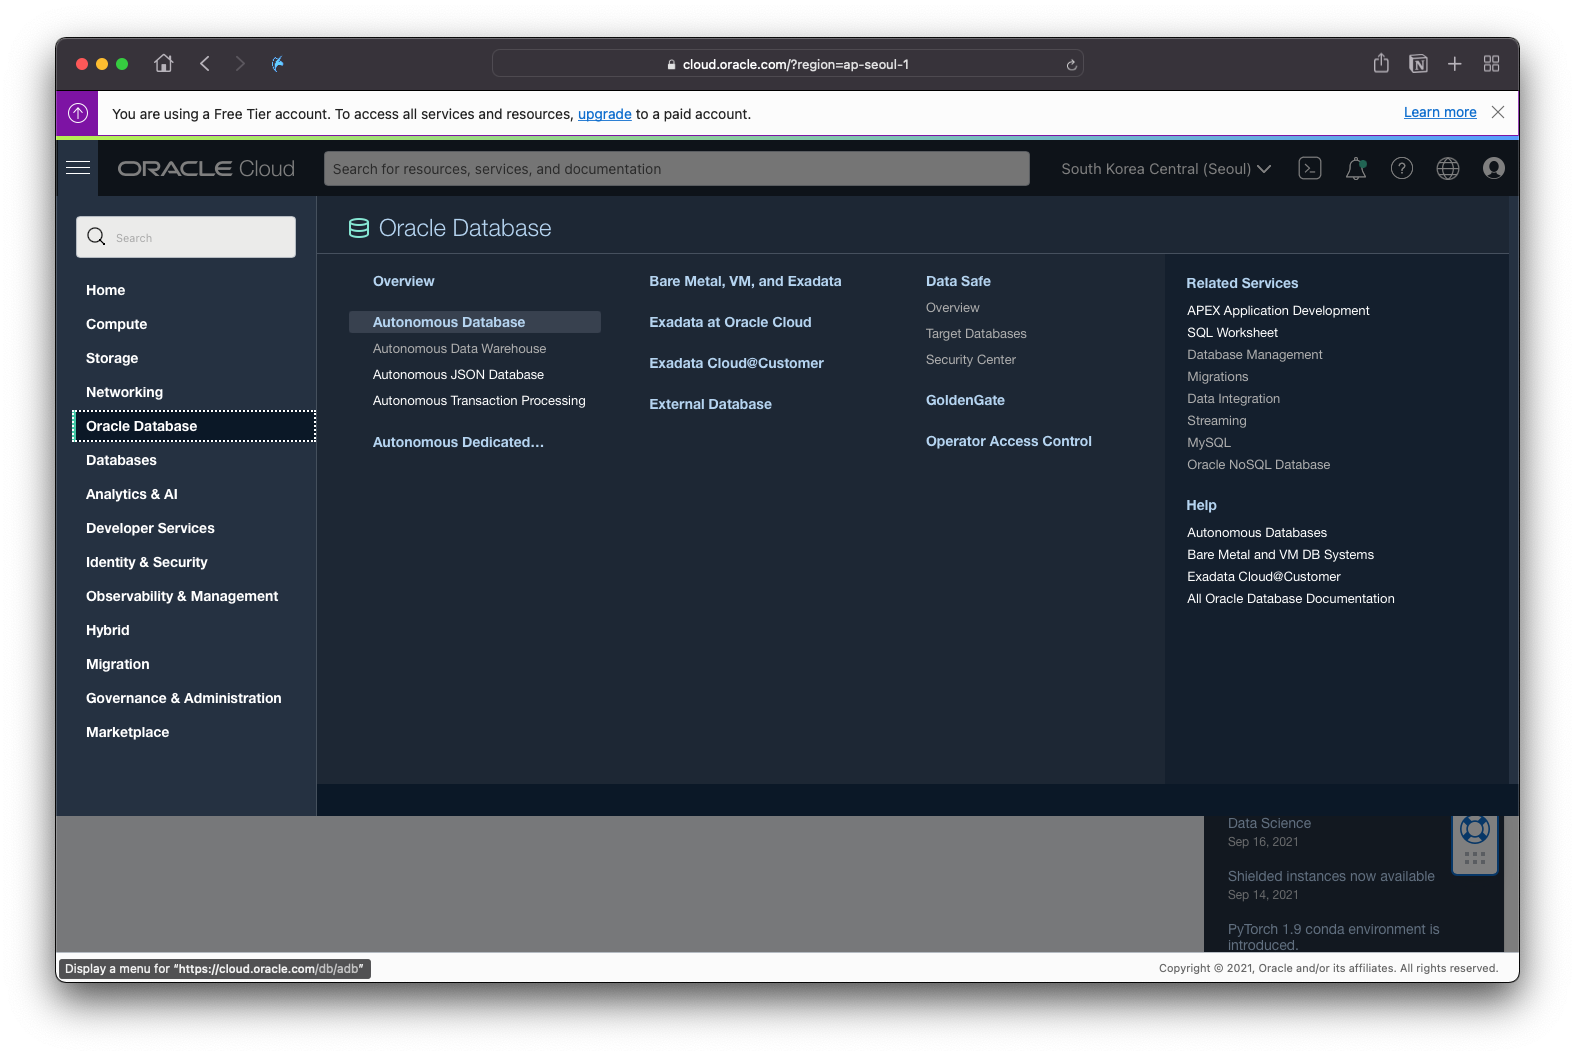The width and height of the screenshot is (1575, 1056).
Task: Select Analytics & AI menu category
Action: coord(132,494)
